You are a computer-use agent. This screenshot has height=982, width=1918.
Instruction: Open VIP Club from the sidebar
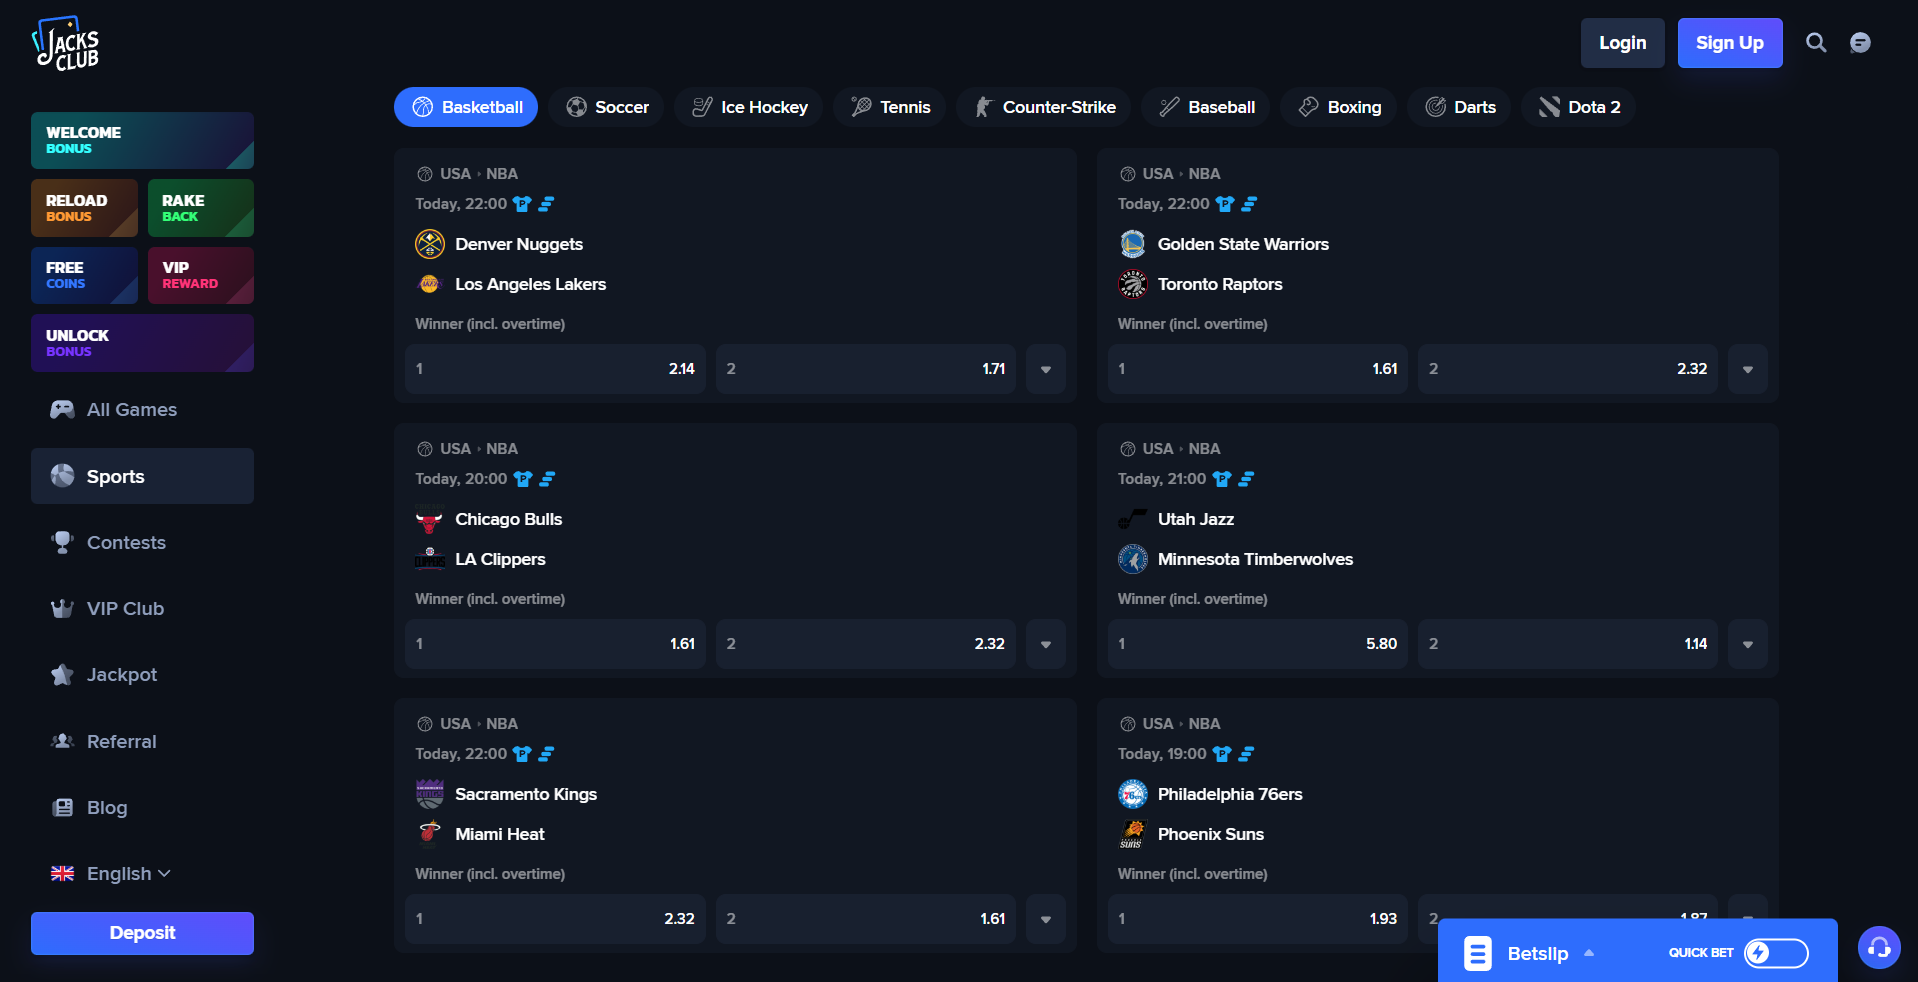[125, 609]
